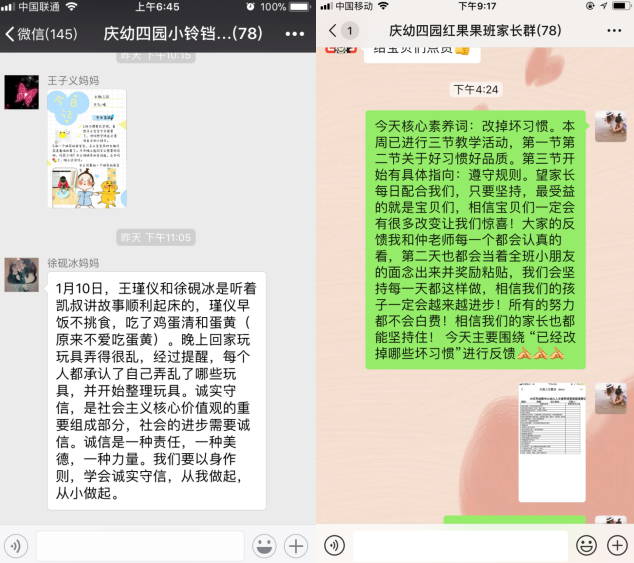634x563 pixels.
Task: Tap 徐砚冰妈妈's profile avatar
Action: coord(22,273)
